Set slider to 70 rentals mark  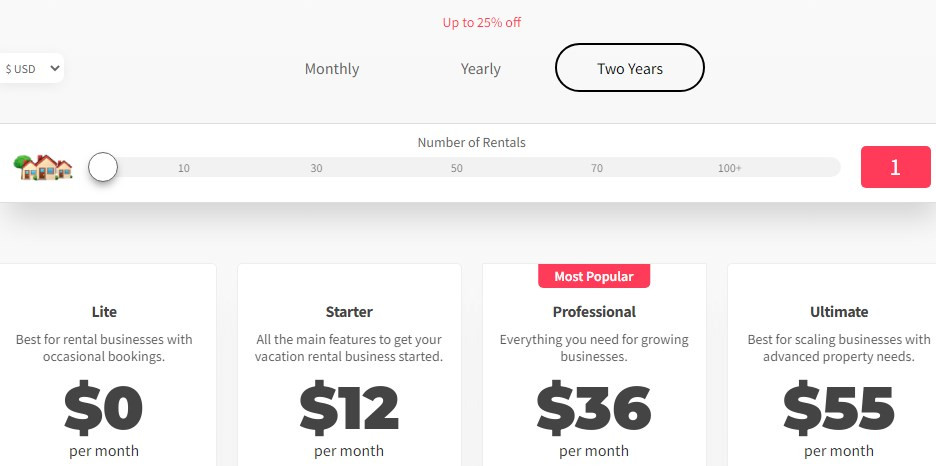597,168
